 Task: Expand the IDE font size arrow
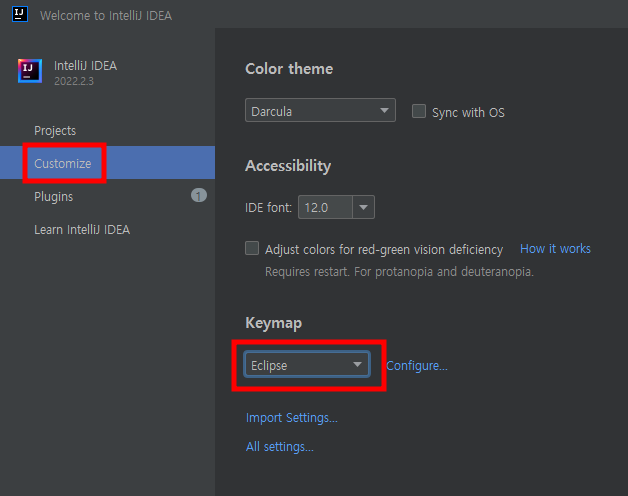(363, 207)
